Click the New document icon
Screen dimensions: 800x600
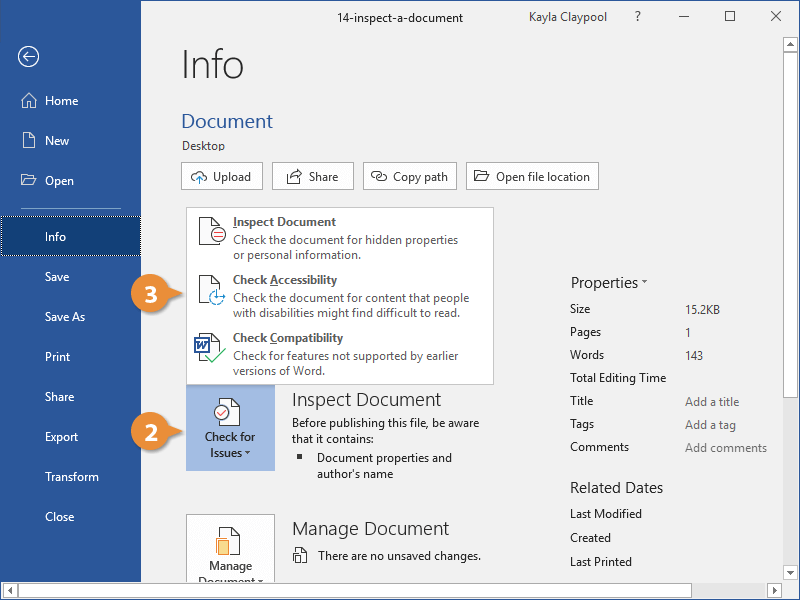[x=28, y=141]
